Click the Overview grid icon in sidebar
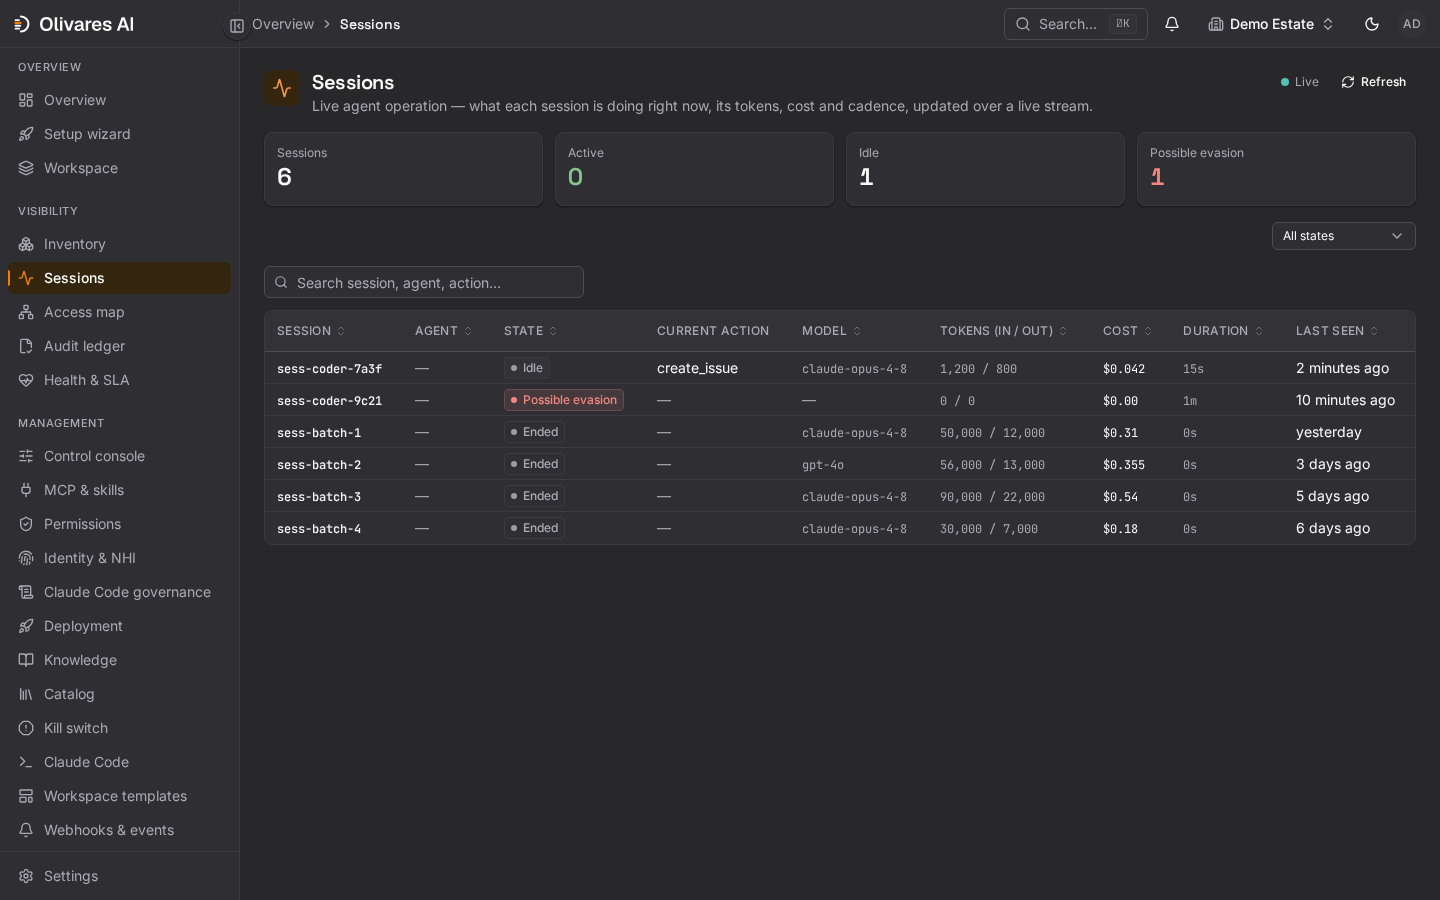The image size is (1440, 900). [x=26, y=100]
